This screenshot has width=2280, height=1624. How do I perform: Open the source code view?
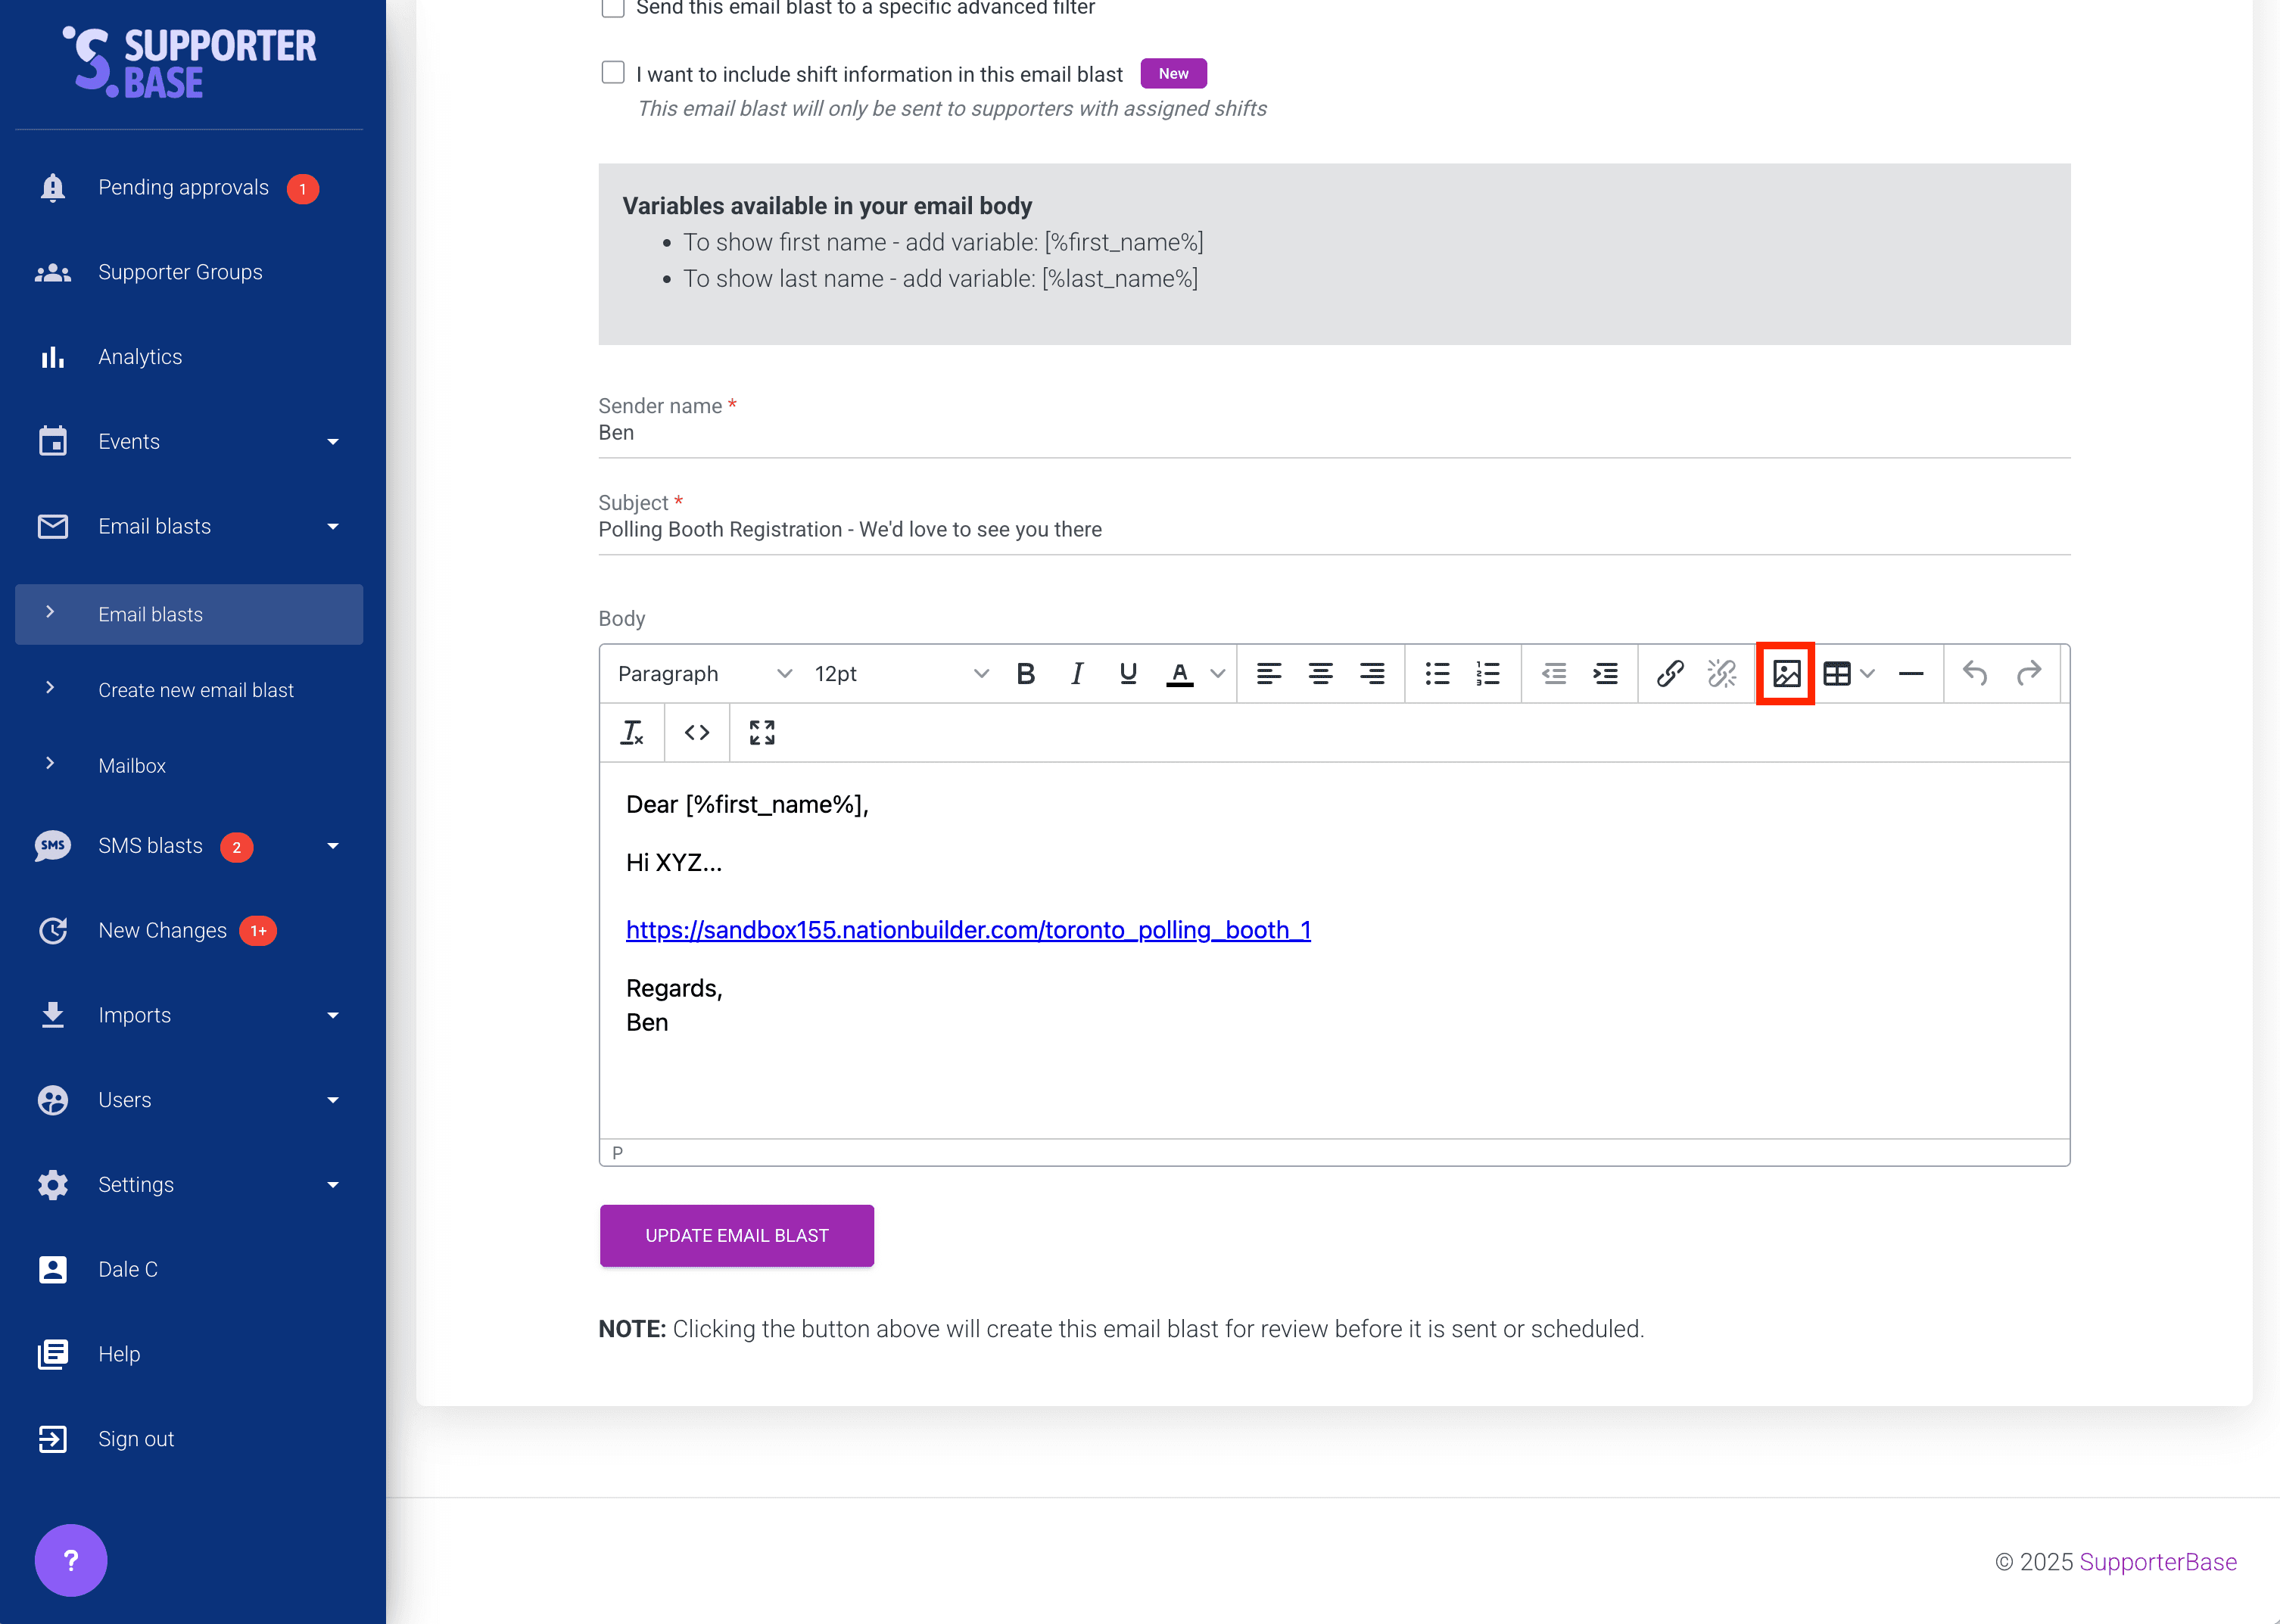click(x=697, y=732)
